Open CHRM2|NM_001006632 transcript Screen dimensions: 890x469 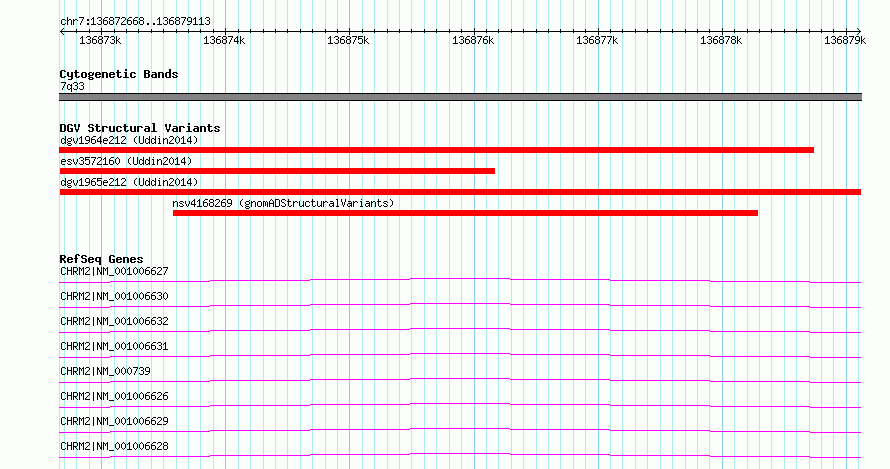pyautogui.click(x=114, y=321)
